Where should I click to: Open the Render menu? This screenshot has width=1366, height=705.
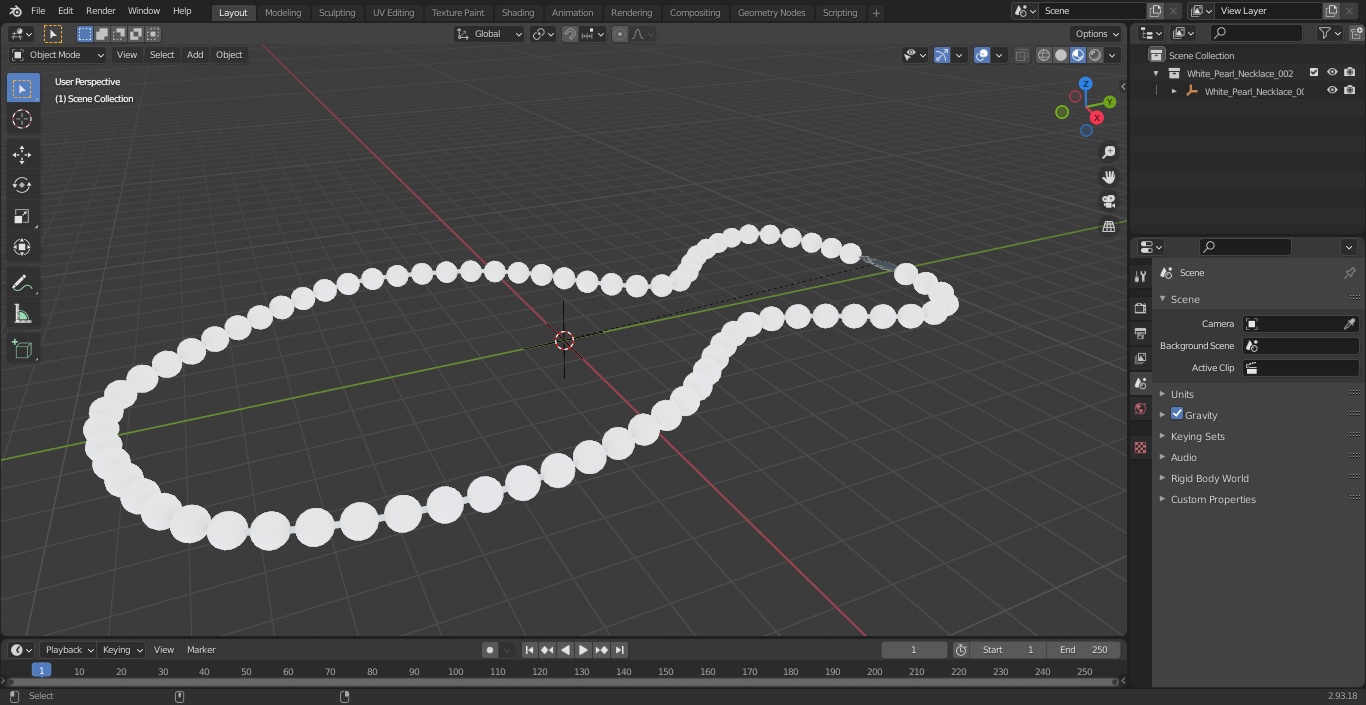(x=100, y=11)
